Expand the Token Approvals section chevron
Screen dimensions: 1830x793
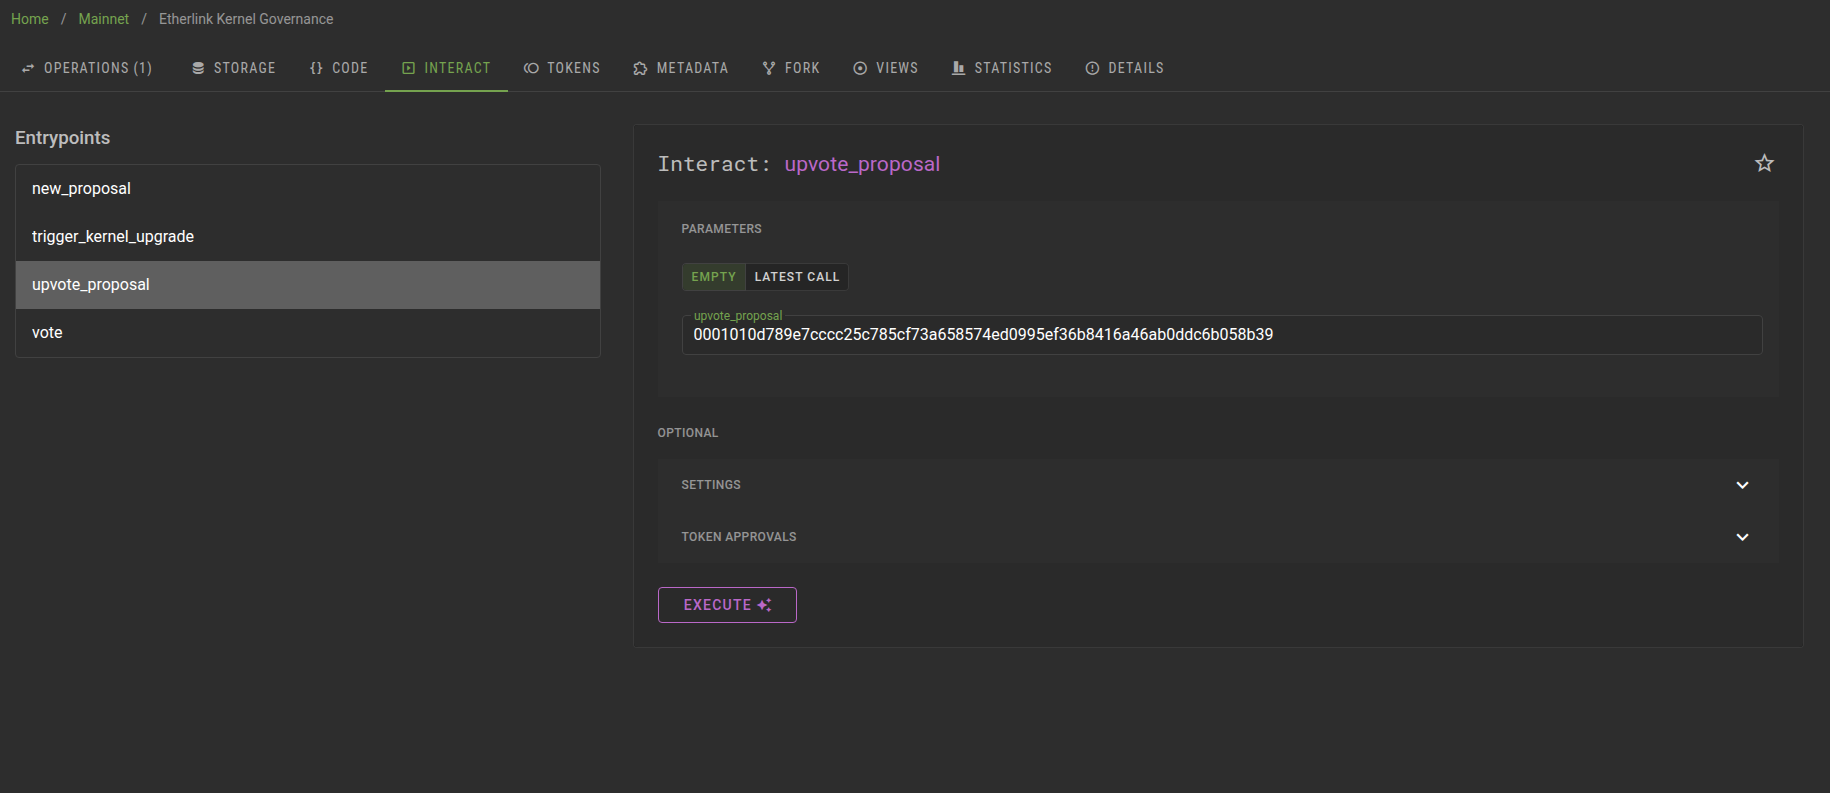(x=1742, y=537)
